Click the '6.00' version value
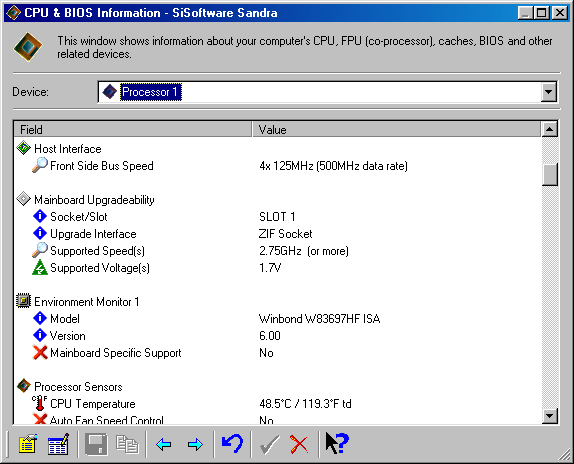The image size is (574, 464). [x=270, y=336]
